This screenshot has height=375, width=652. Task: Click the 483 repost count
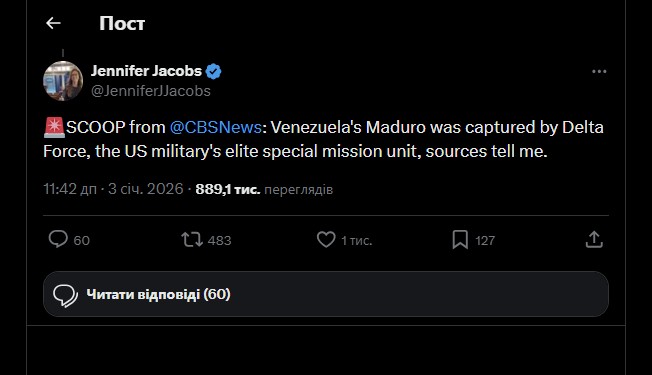220,240
